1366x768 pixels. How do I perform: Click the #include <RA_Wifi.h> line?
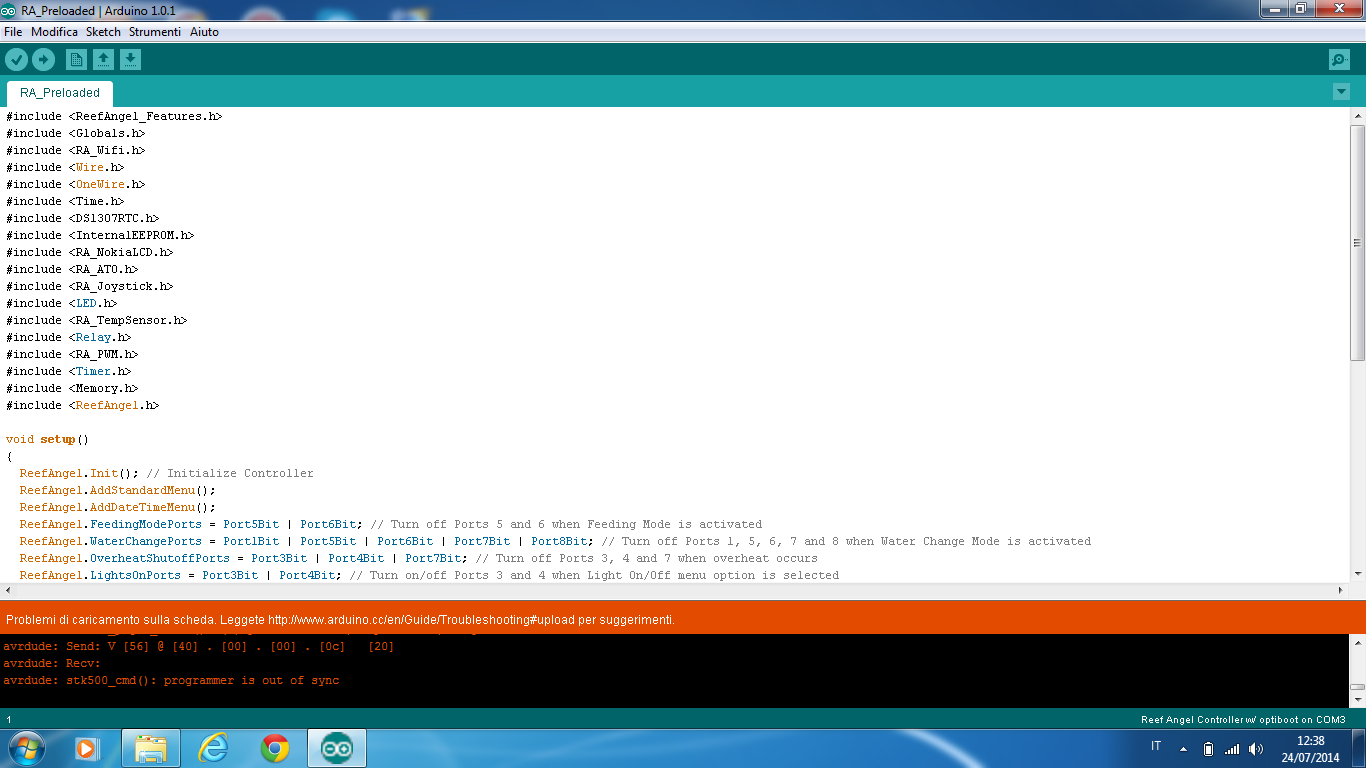(x=75, y=150)
